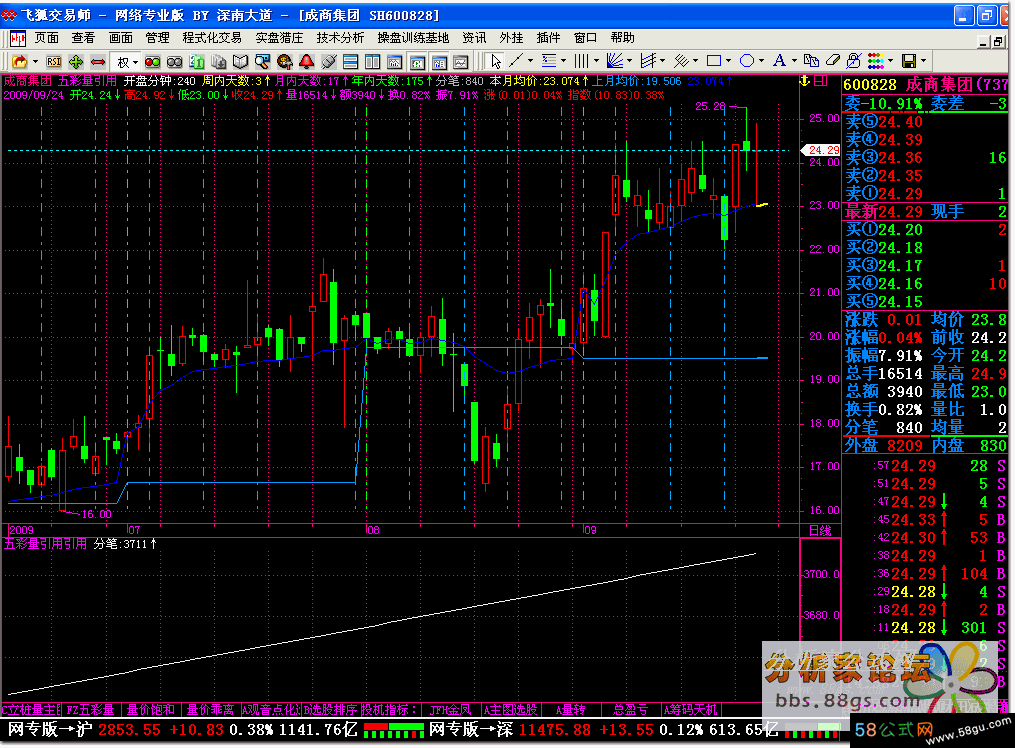Open the 技术分析 menu

point(340,38)
